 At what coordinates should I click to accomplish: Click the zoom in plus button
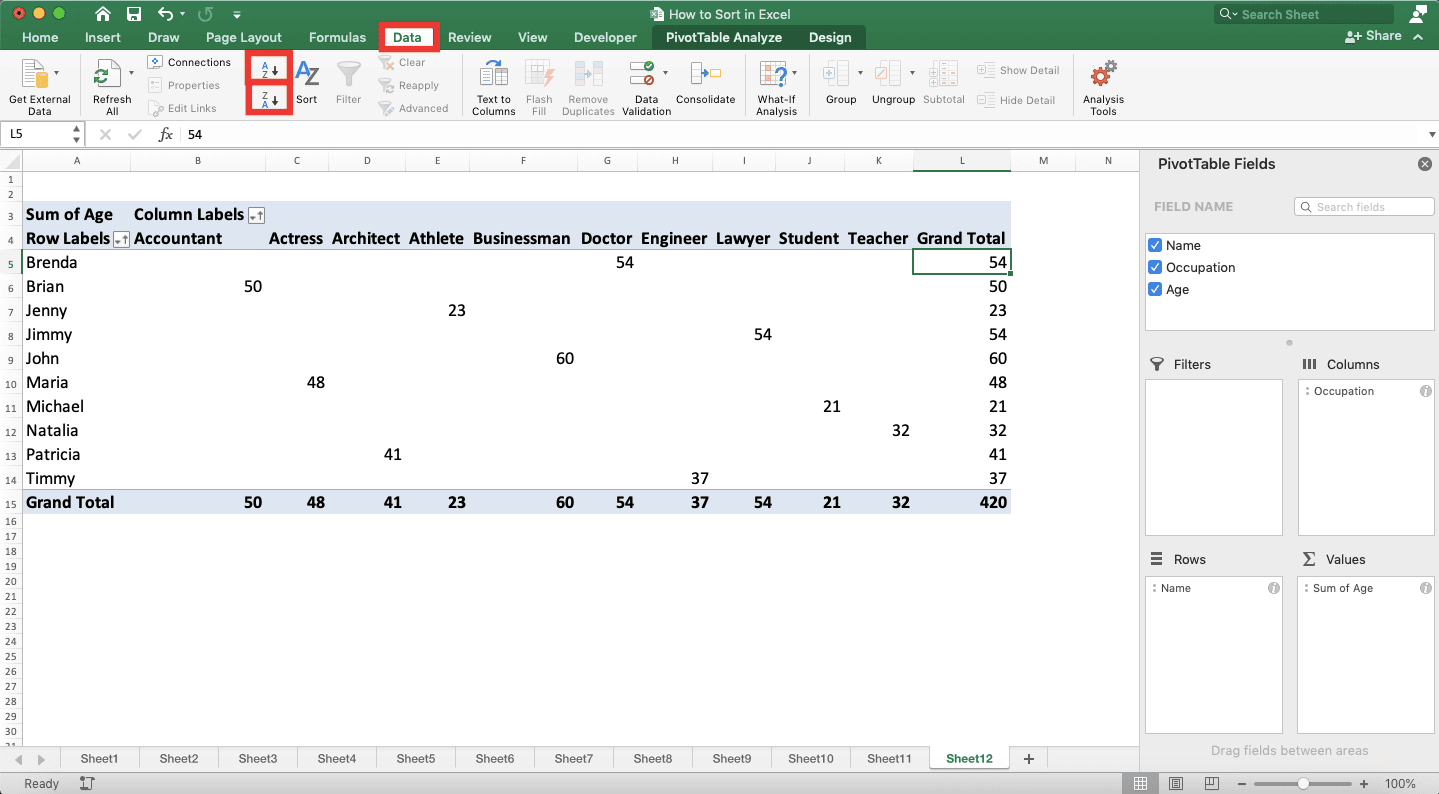[x=1365, y=784]
